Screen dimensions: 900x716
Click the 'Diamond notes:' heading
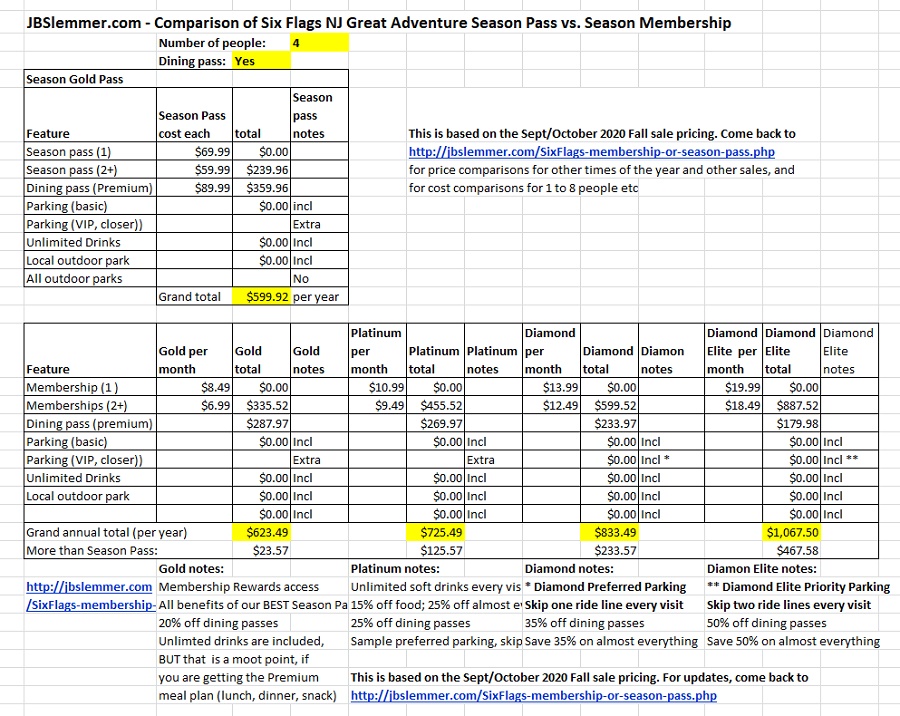[569, 569]
